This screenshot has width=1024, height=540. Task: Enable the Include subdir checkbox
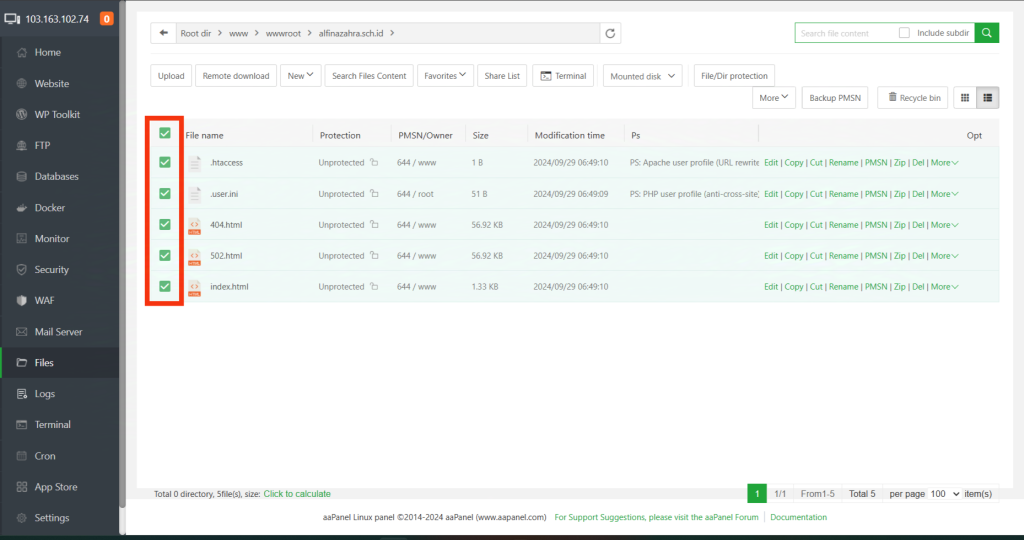click(x=904, y=33)
